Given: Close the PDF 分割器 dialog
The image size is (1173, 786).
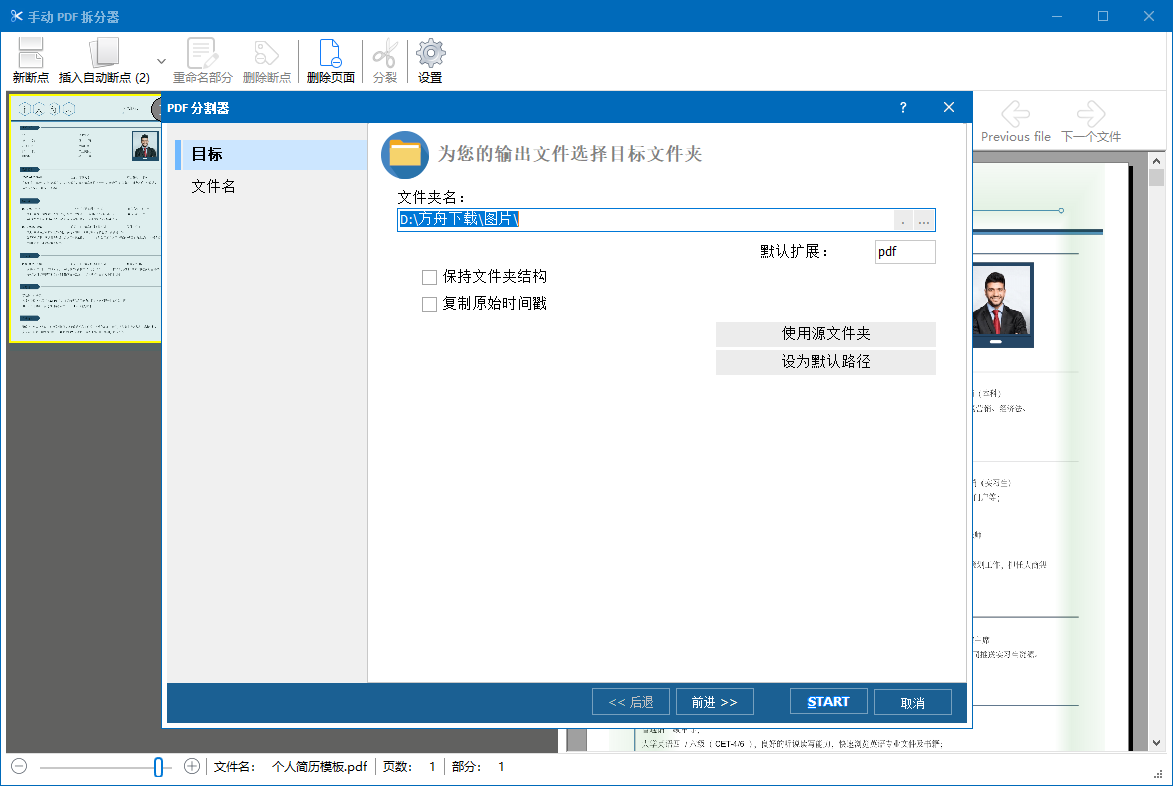Looking at the screenshot, I should tap(949, 108).
